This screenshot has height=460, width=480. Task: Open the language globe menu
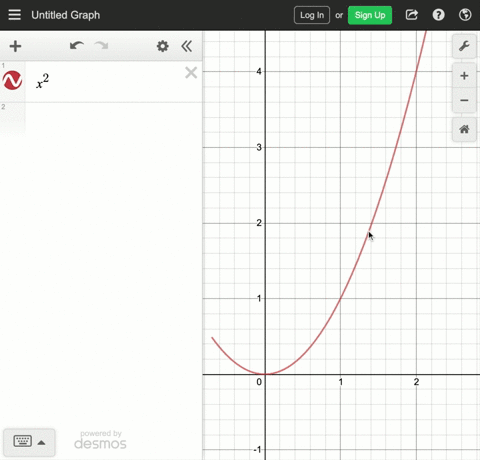click(x=465, y=15)
